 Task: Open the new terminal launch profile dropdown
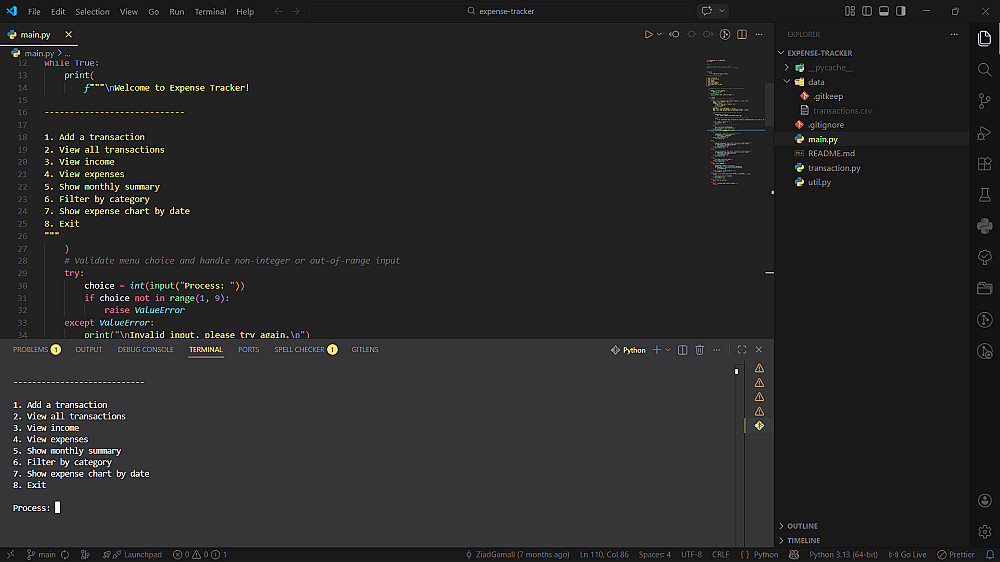668,350
